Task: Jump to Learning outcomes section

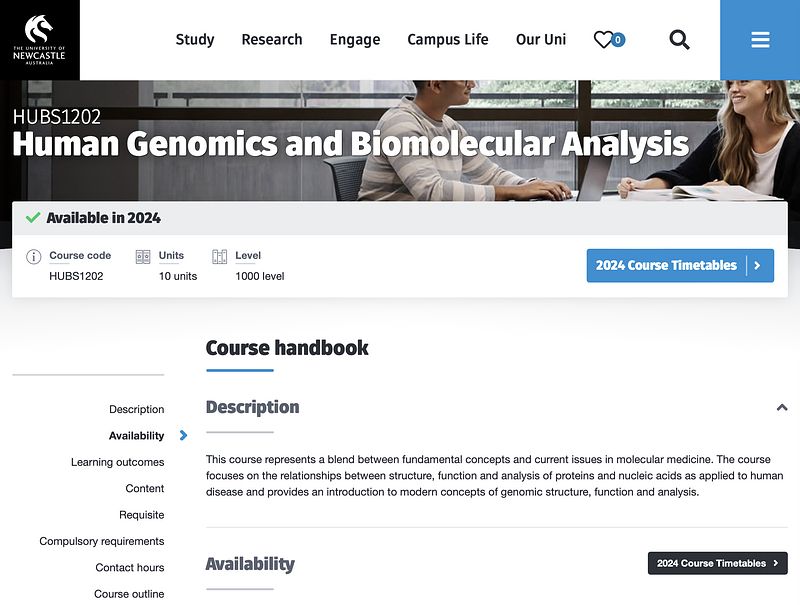Action: click(117, 462)
